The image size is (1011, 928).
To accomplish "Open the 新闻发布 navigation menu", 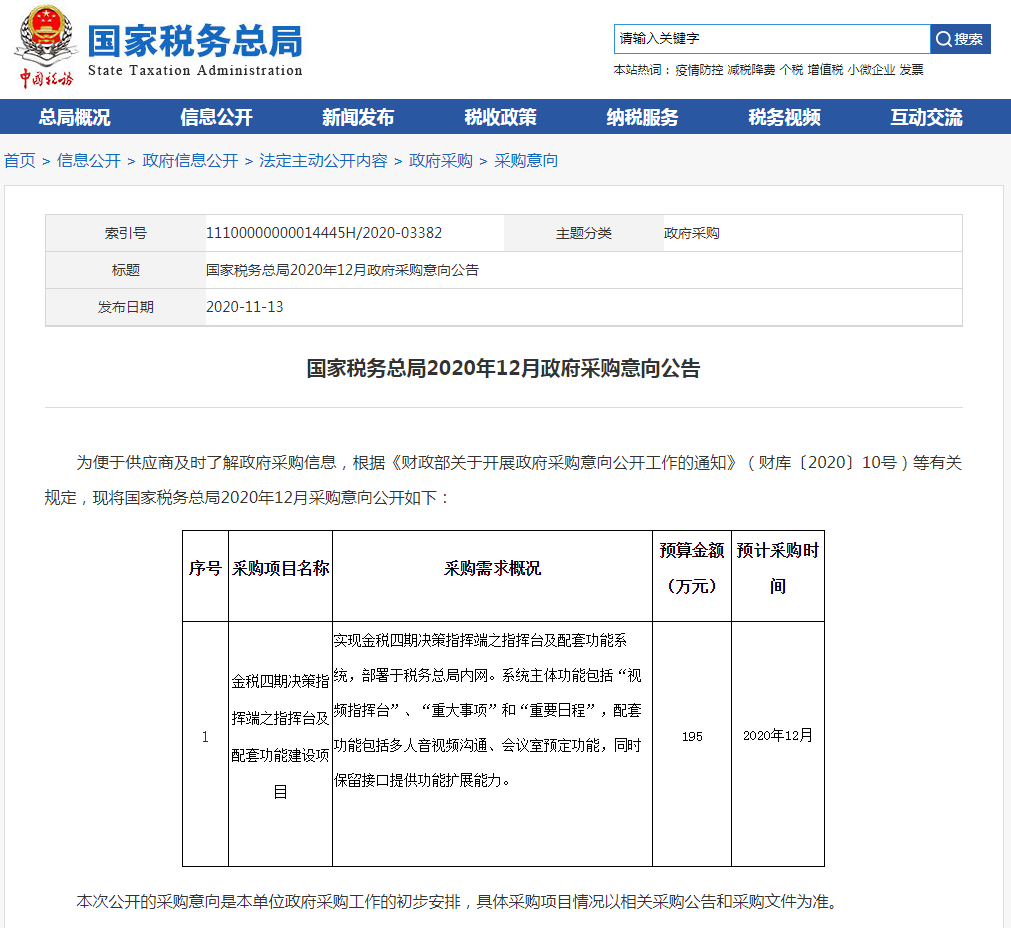I will 358,117.
